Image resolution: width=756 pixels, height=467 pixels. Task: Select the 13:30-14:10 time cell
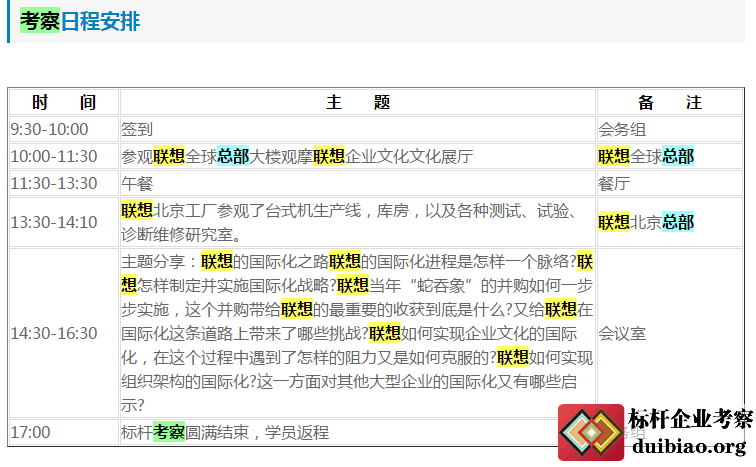[x=64, y=222]
